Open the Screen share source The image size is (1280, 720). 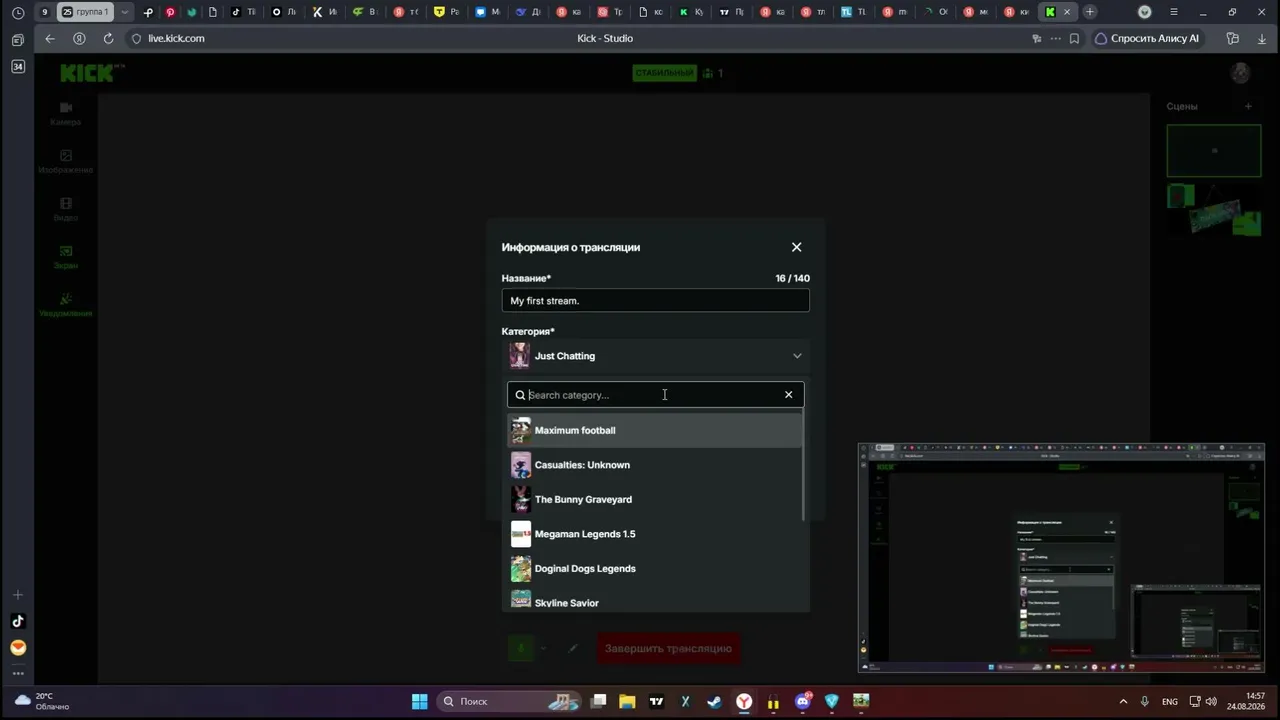[x=66, y=257]
